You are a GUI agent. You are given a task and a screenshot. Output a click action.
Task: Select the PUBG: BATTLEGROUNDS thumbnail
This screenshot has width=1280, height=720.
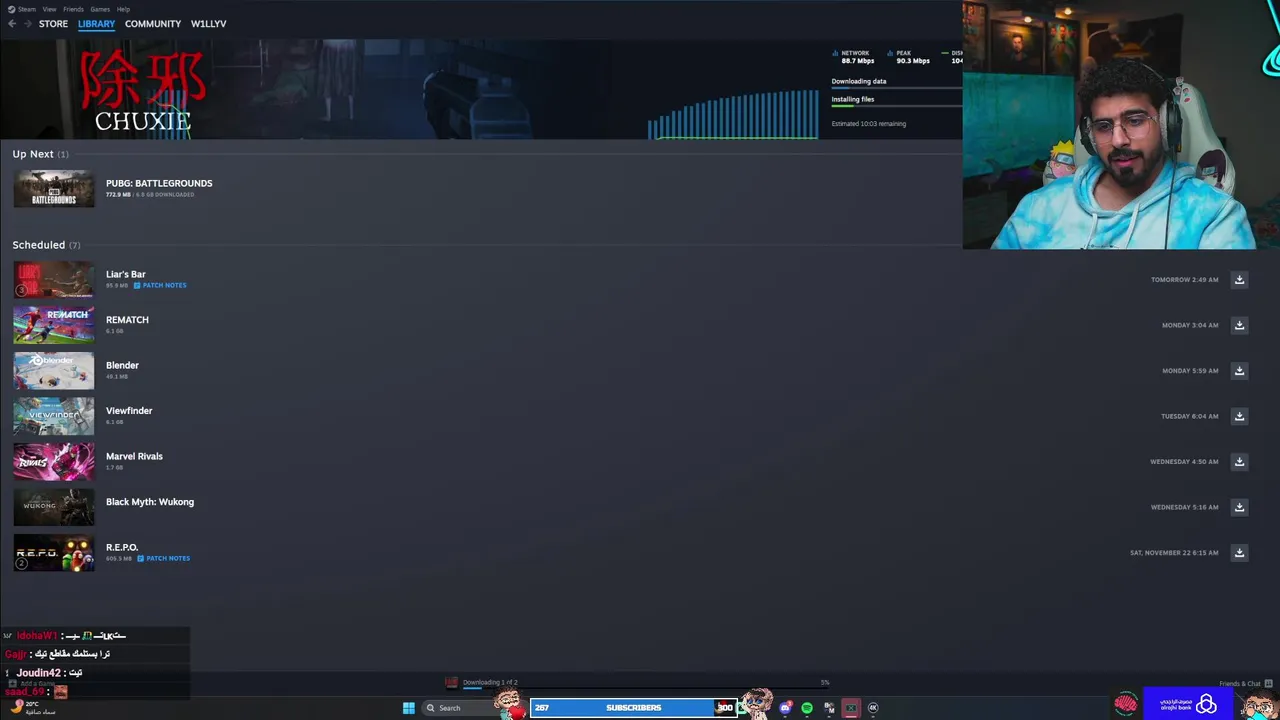[x=54, y=189]
